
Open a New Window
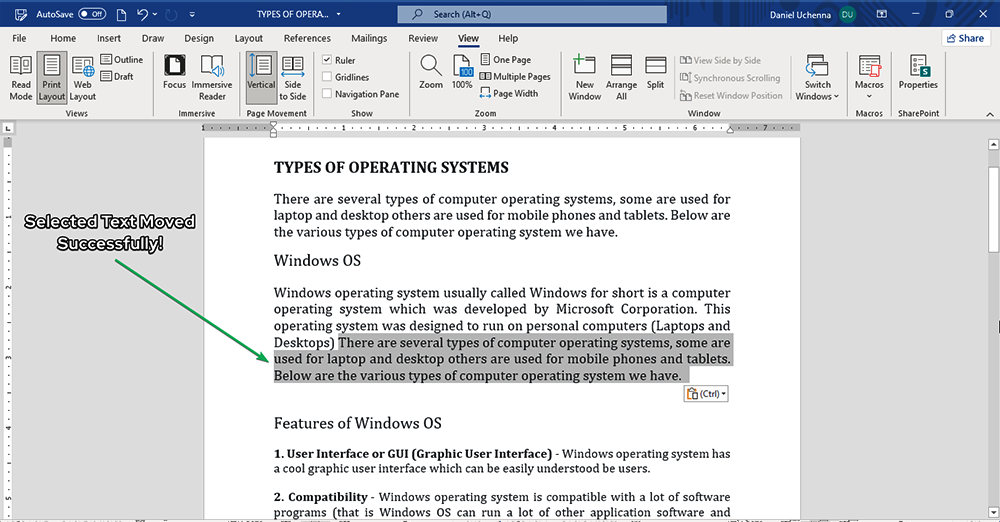pos(585,77)
